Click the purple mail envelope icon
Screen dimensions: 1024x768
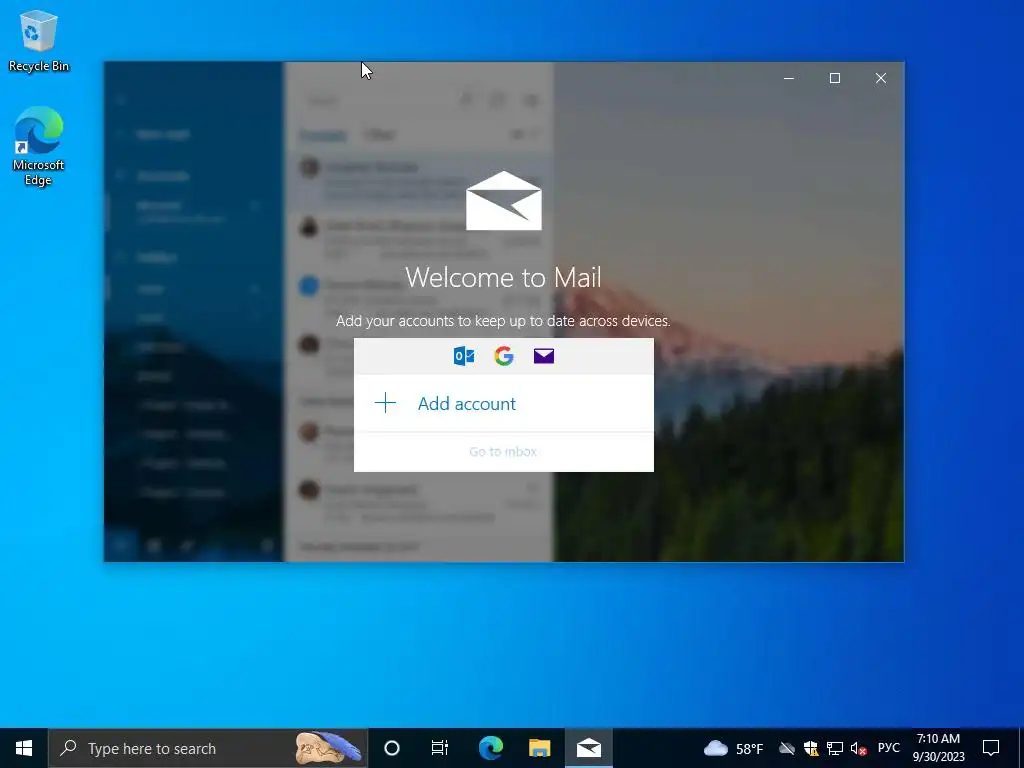pyautogui.click(x=543, y=356)
